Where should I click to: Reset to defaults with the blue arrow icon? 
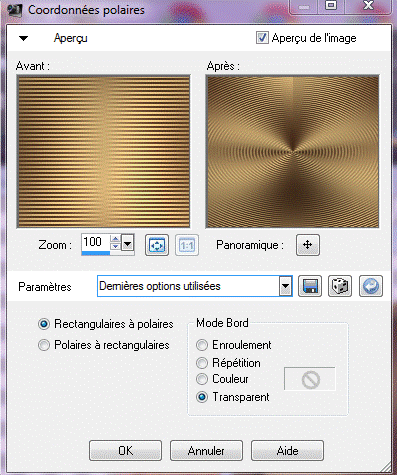[x=371, y=286]
